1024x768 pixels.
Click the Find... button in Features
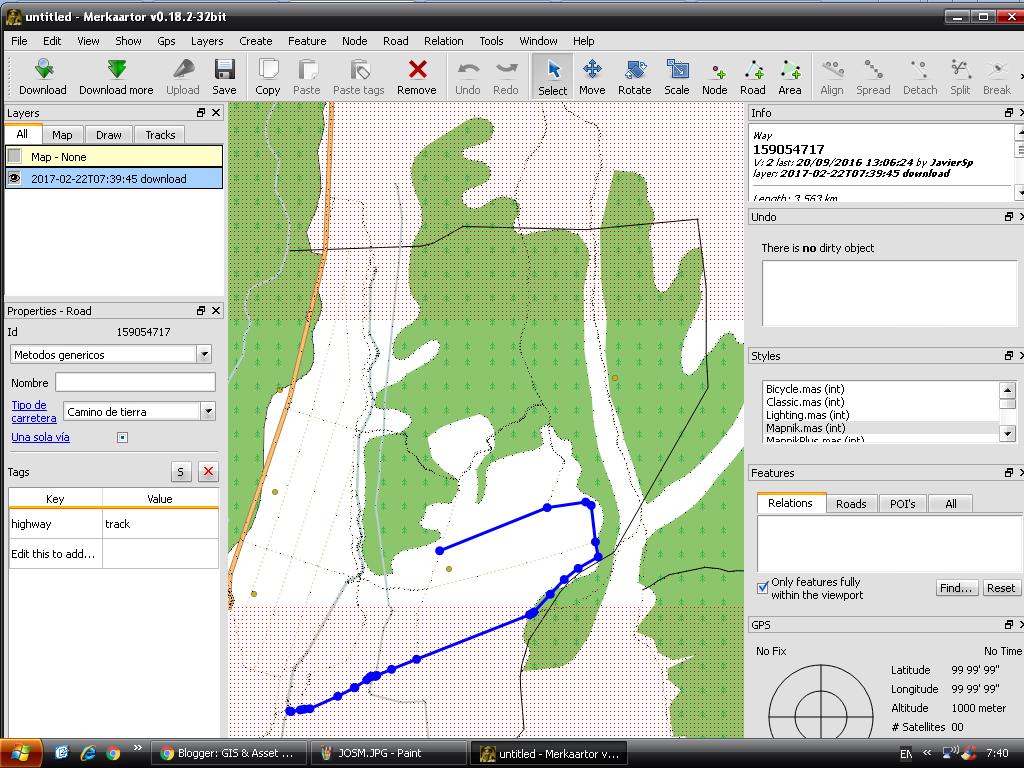[x=956, y=588]
